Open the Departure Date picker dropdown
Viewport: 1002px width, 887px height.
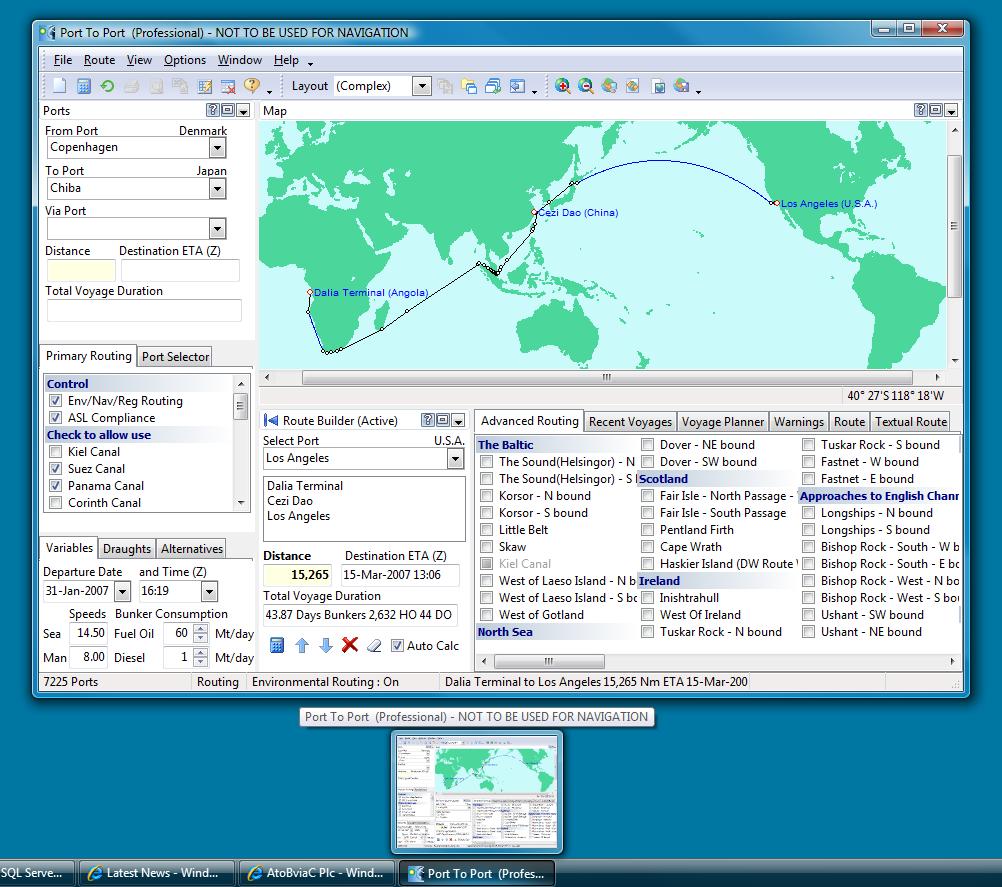click(122, 591)
